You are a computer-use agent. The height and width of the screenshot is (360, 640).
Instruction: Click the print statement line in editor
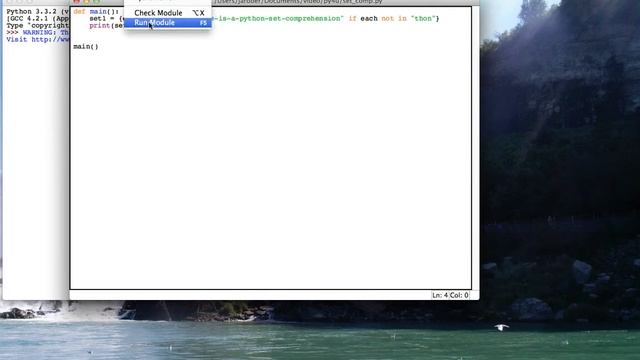[x=106, y=26]
